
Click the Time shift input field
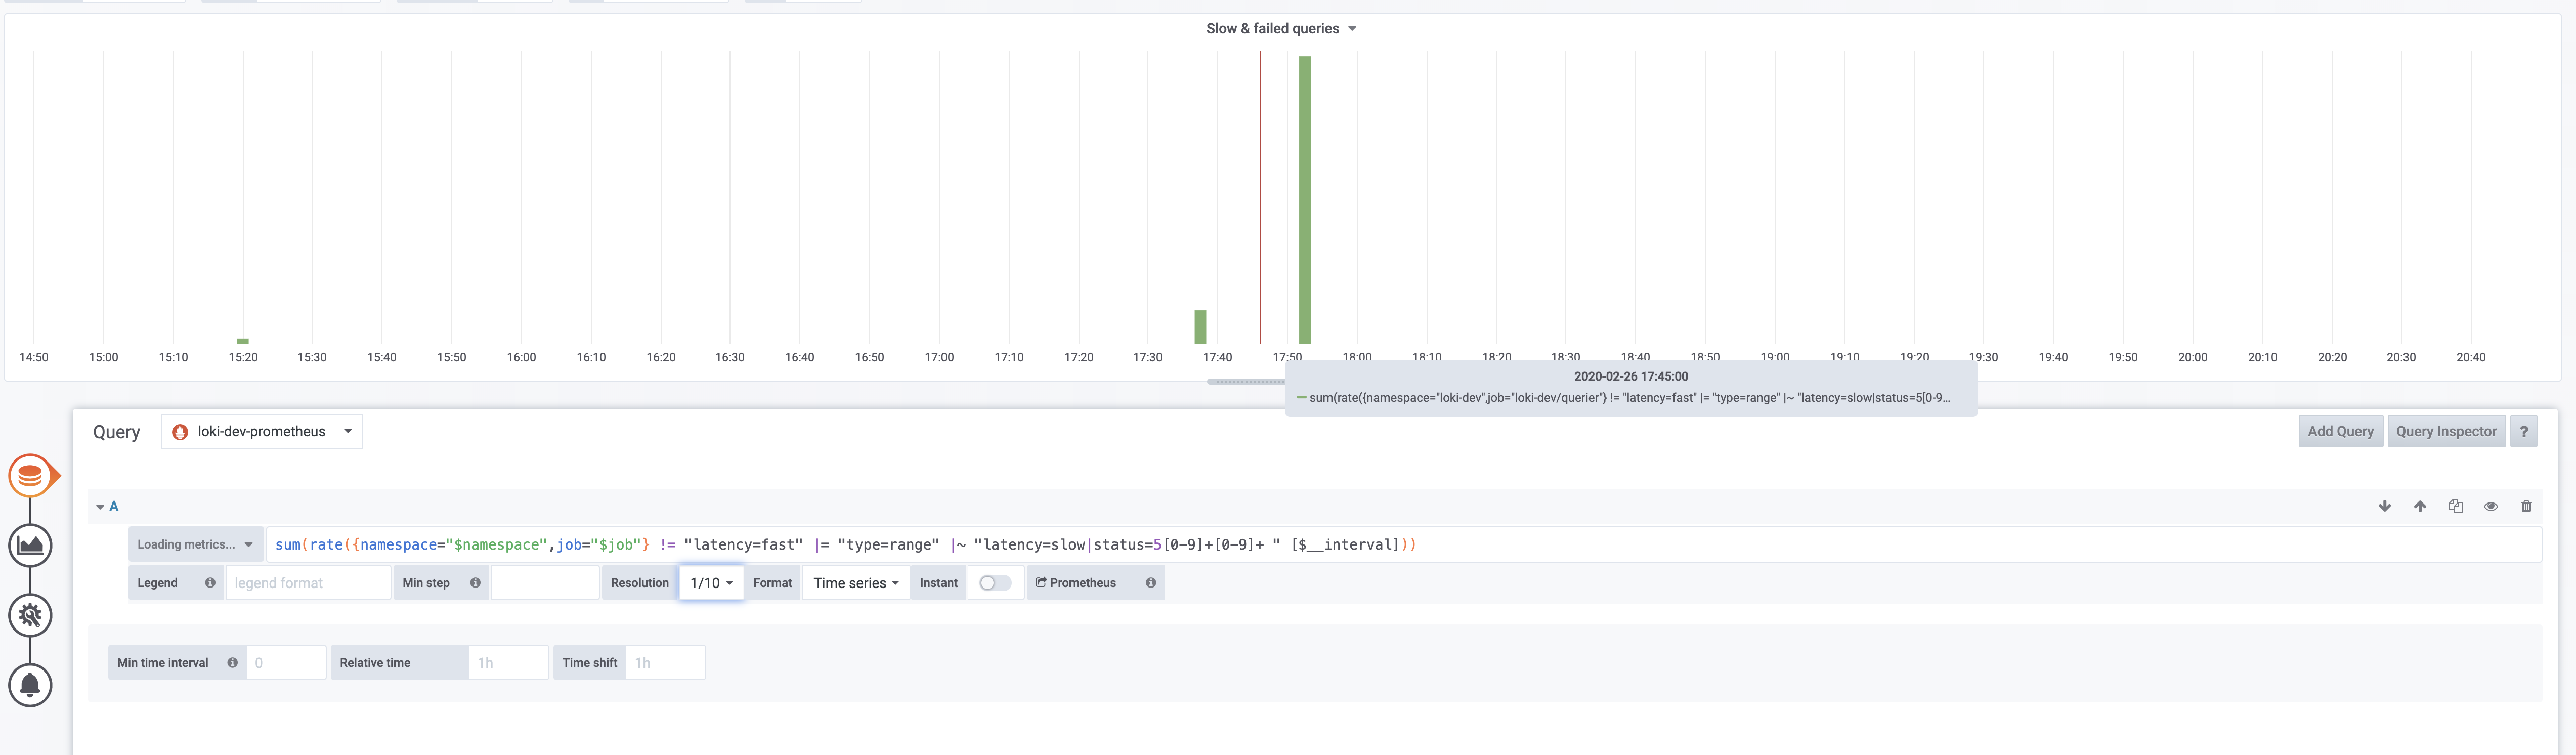pyautogui.click(x=665, y=663)
